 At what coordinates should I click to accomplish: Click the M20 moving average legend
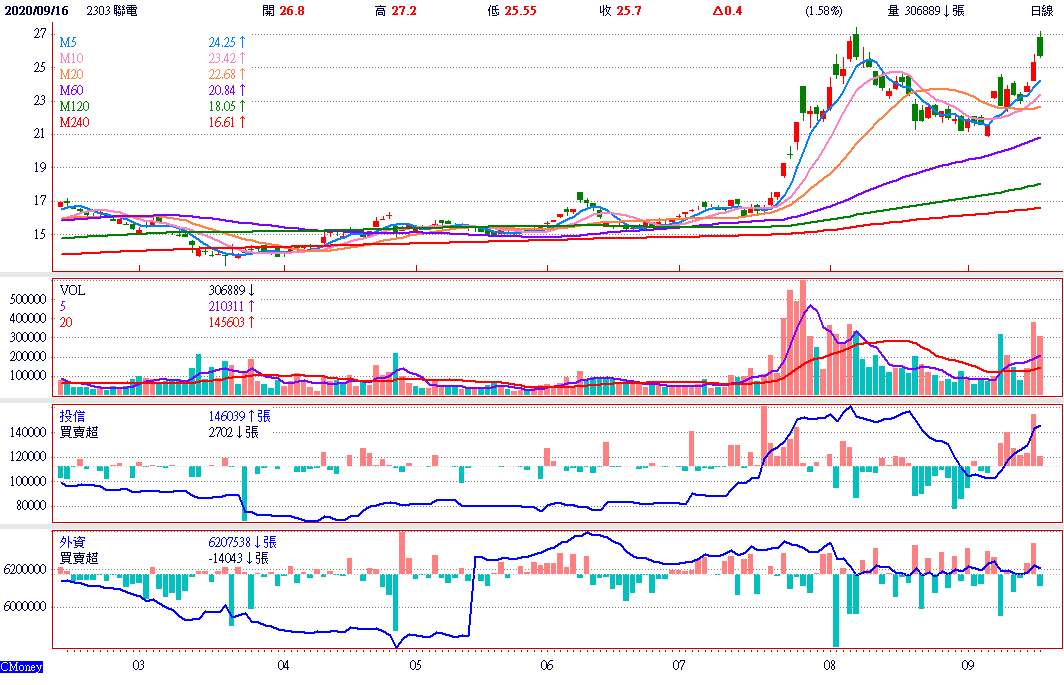pos(70,74)
